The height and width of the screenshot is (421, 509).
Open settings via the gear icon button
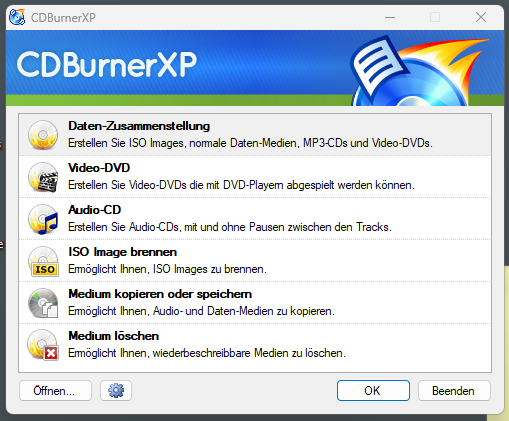(116, 390)
